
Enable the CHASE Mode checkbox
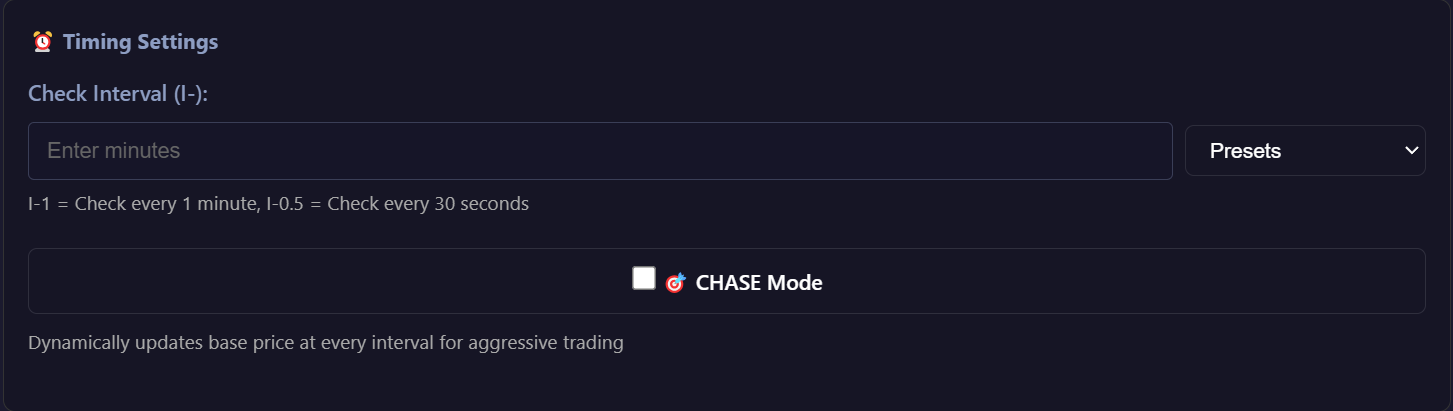click(644, 279)
